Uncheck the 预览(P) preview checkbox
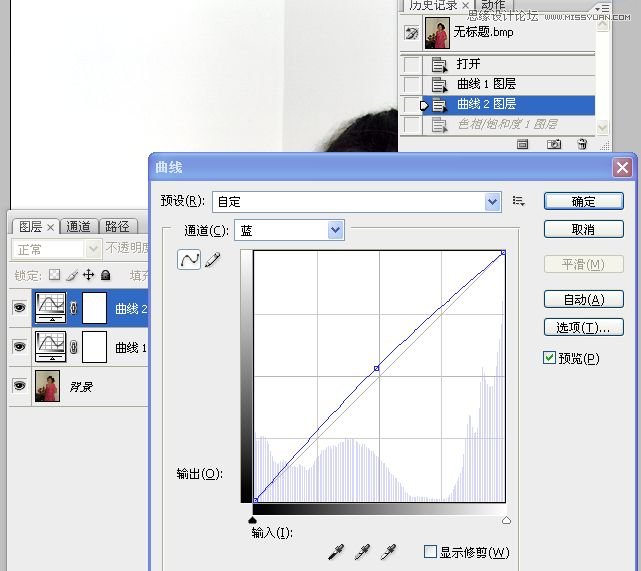The width and height of the screenshot is (641, 571). click(549, 358)
